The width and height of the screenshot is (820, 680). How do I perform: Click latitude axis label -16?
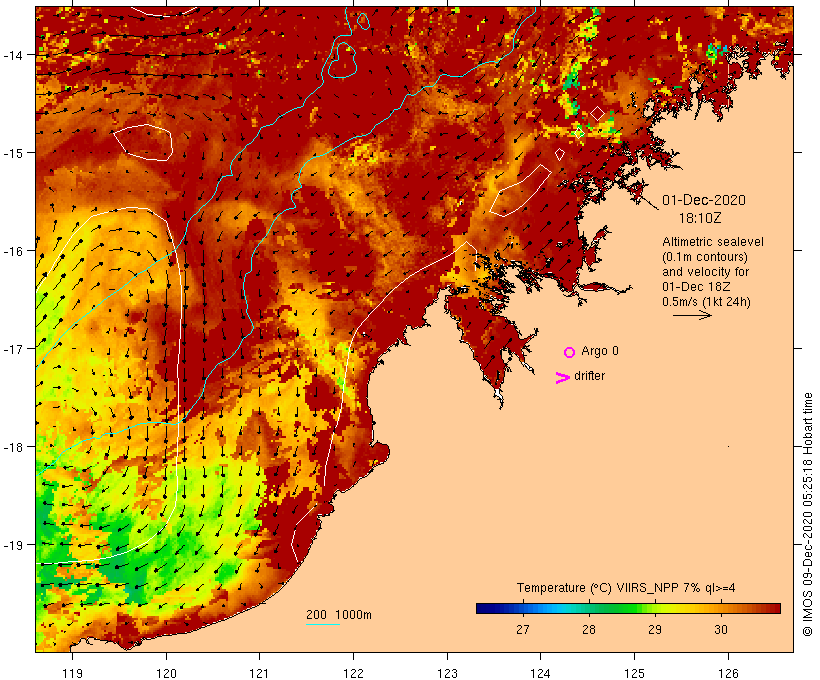(x=13, y=251)
